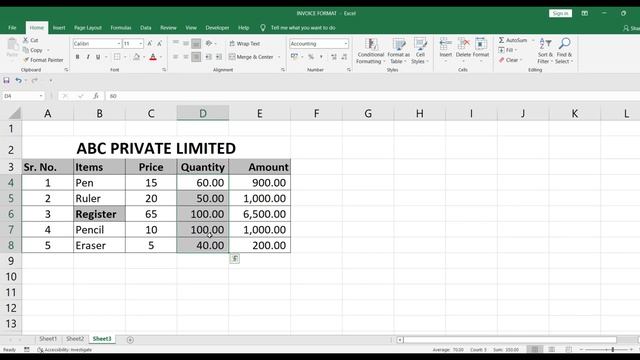Switch to the Data ribbon tab
640x360 pixels.
[146, 28]
